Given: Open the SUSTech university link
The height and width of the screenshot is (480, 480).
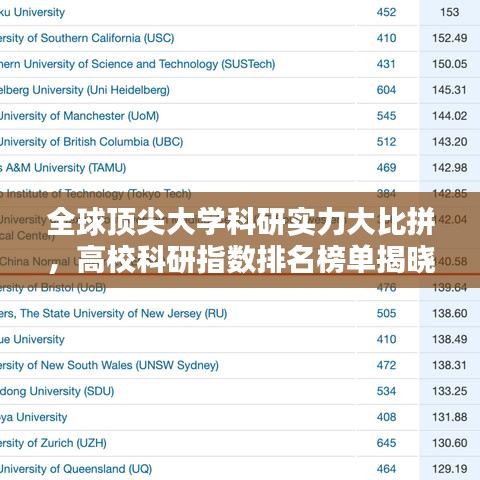Looking at the screenshot, I should coord(138,64).
